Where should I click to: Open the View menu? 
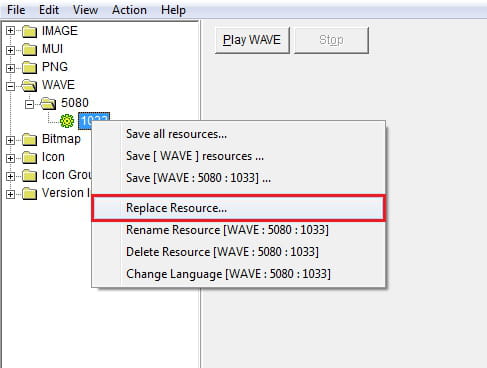[x=85, y=10]
